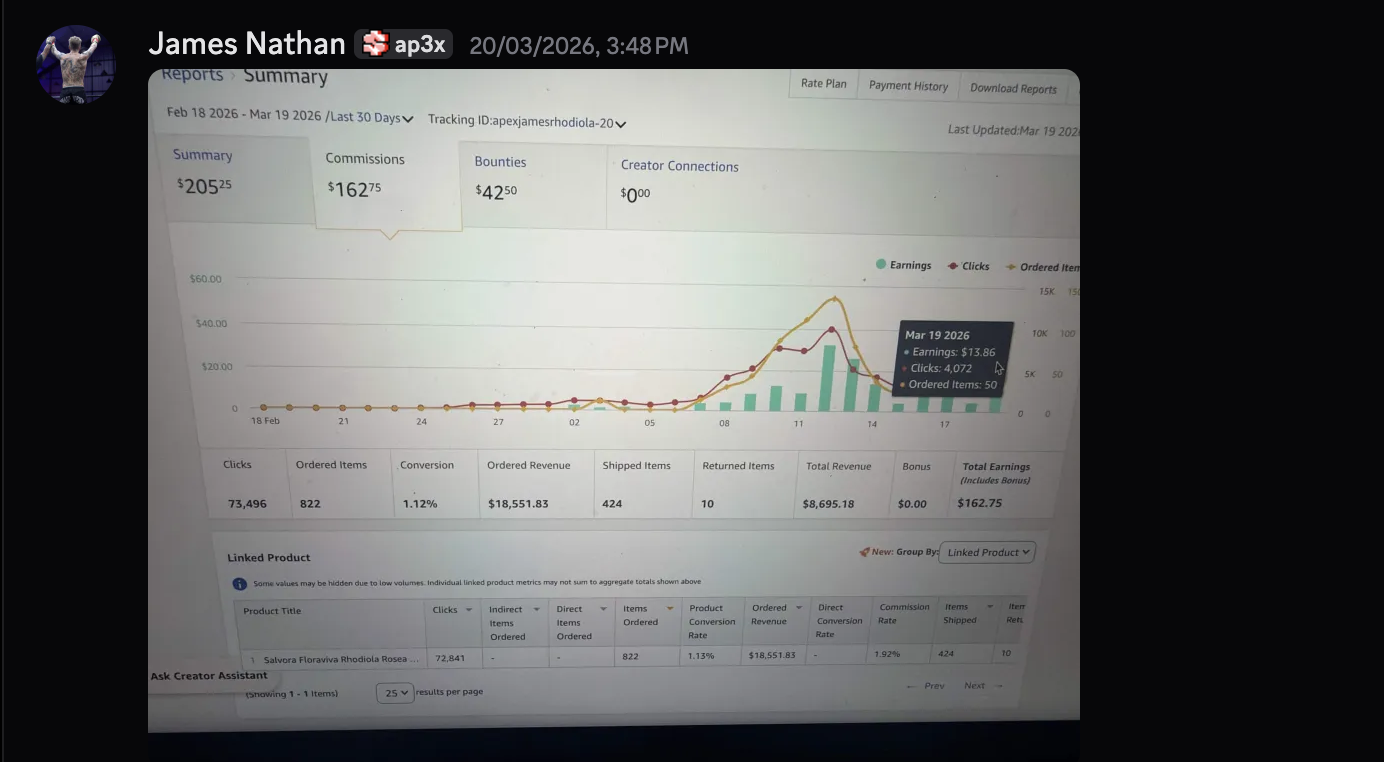Click the Linked Product section heading
Screen dimensions: 1384x762
pos(269,558)
